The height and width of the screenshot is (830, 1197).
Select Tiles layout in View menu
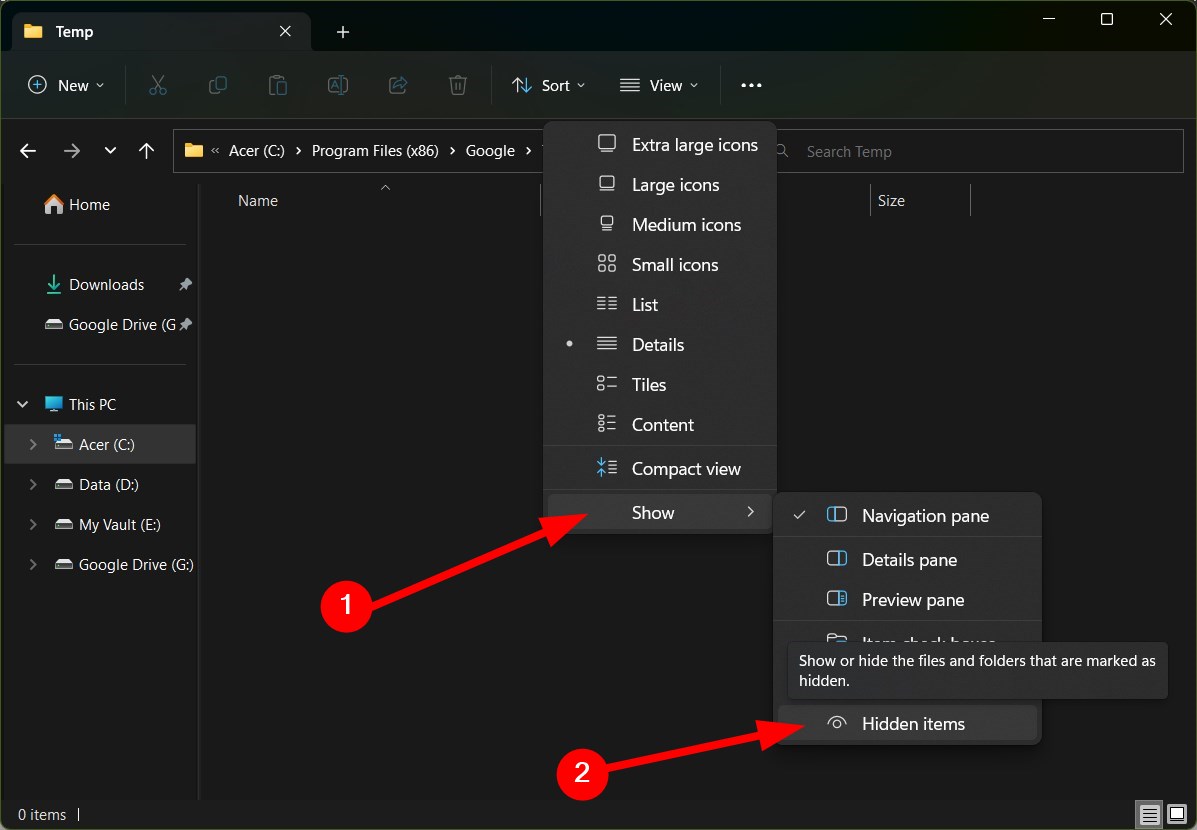(x=649, y=385)
